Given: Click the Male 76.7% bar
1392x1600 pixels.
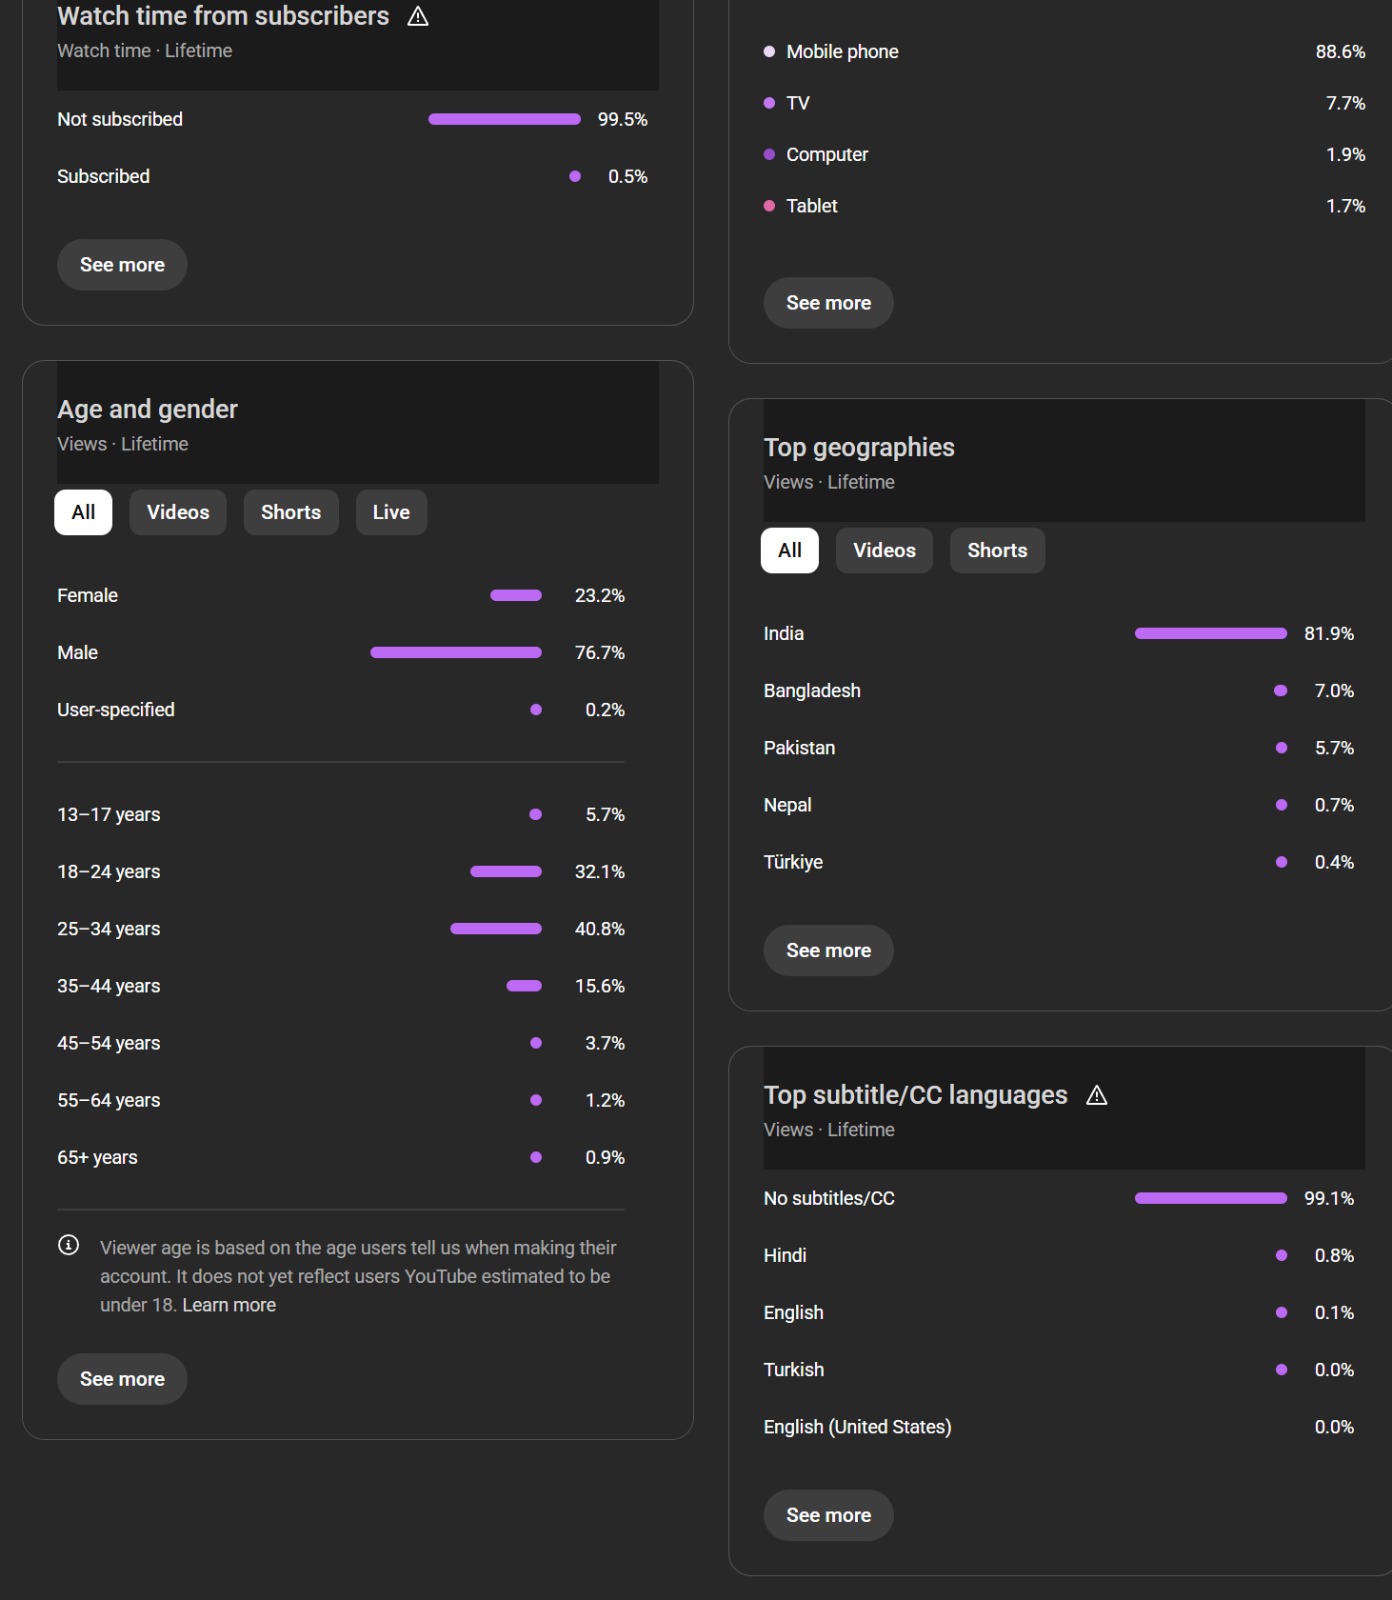Looking at the screenshot, I should [x=456, y=652].
